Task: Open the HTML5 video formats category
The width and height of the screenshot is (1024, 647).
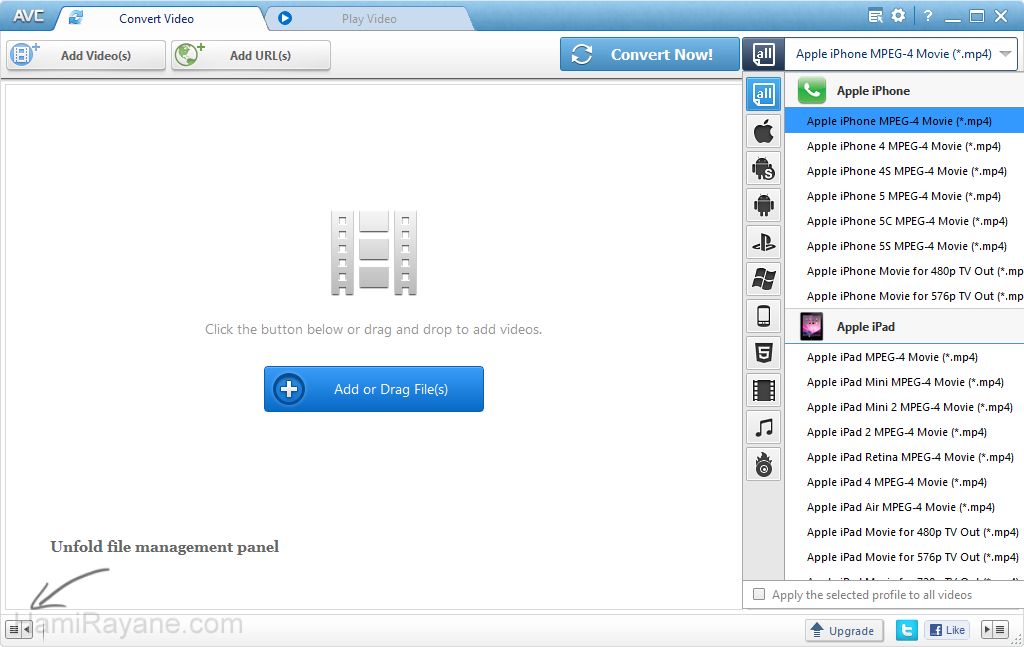Action: [763, 354]
